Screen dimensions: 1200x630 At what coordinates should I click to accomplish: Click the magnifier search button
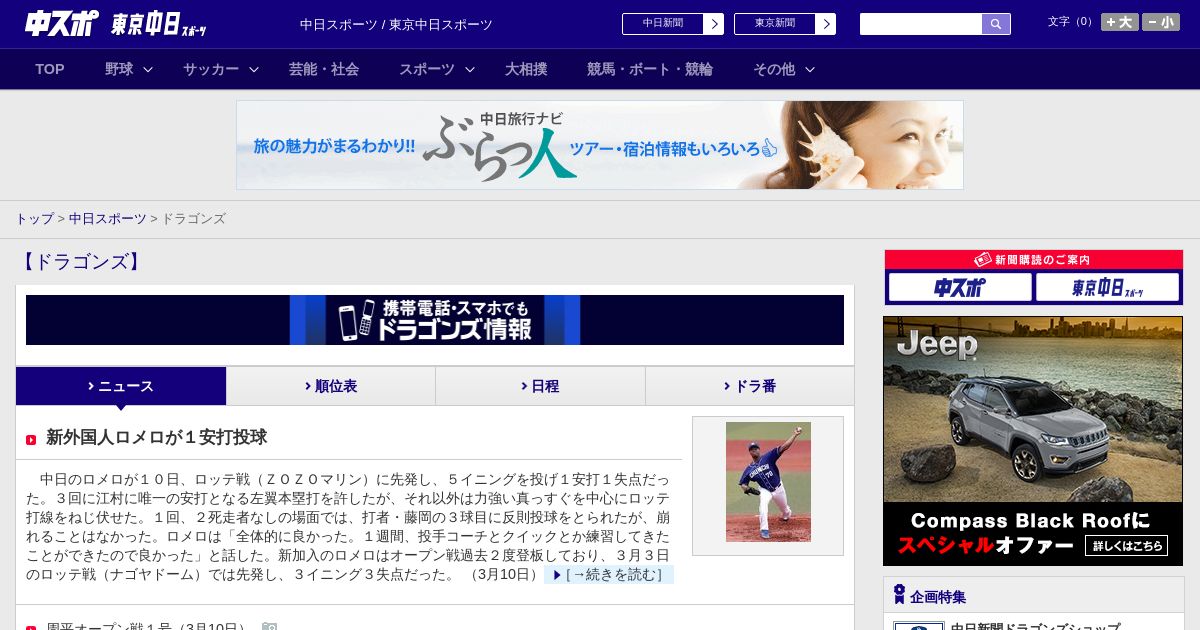[x=996, y=24]
